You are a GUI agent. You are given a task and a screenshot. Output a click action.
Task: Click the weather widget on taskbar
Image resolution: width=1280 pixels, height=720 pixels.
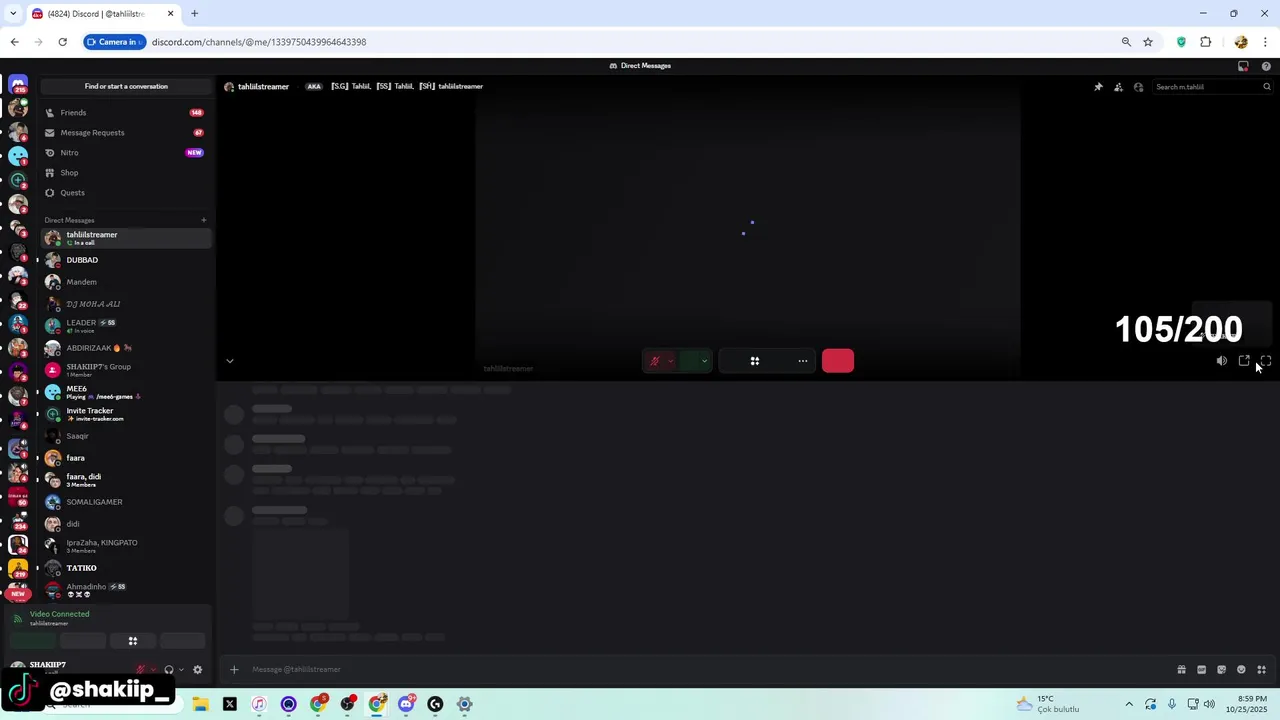tap(1048, 704)
